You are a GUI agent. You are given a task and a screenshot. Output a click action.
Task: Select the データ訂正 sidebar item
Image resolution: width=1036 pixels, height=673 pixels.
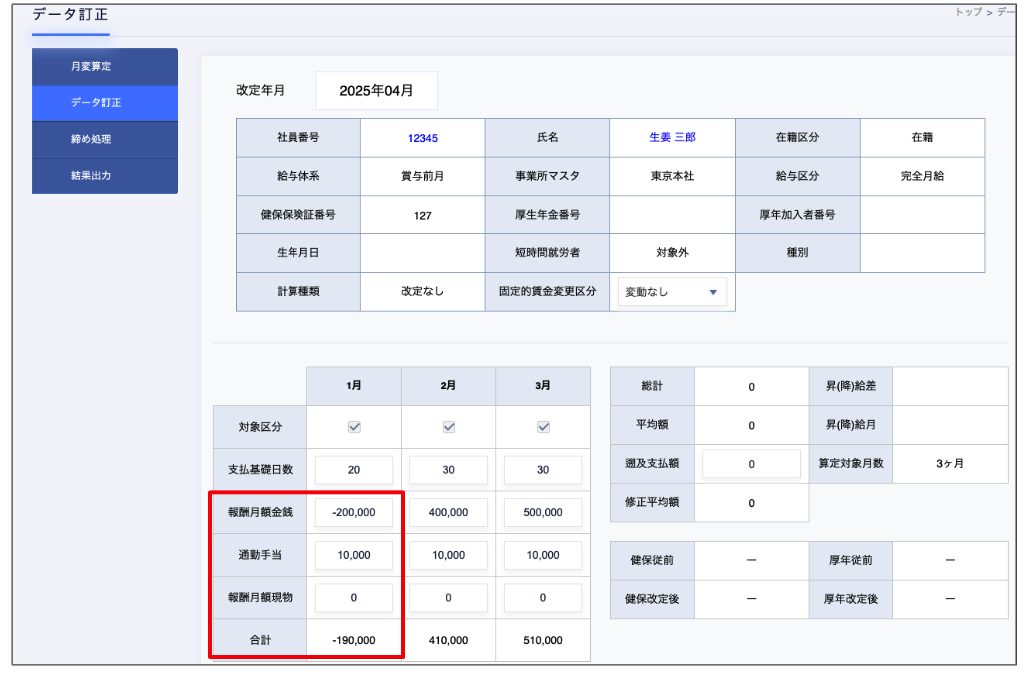pyautogui.click(x=104, y=102)
